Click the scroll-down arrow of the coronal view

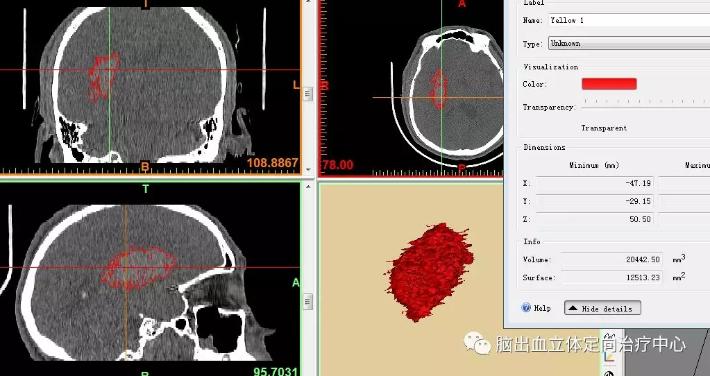pos(308,170)
